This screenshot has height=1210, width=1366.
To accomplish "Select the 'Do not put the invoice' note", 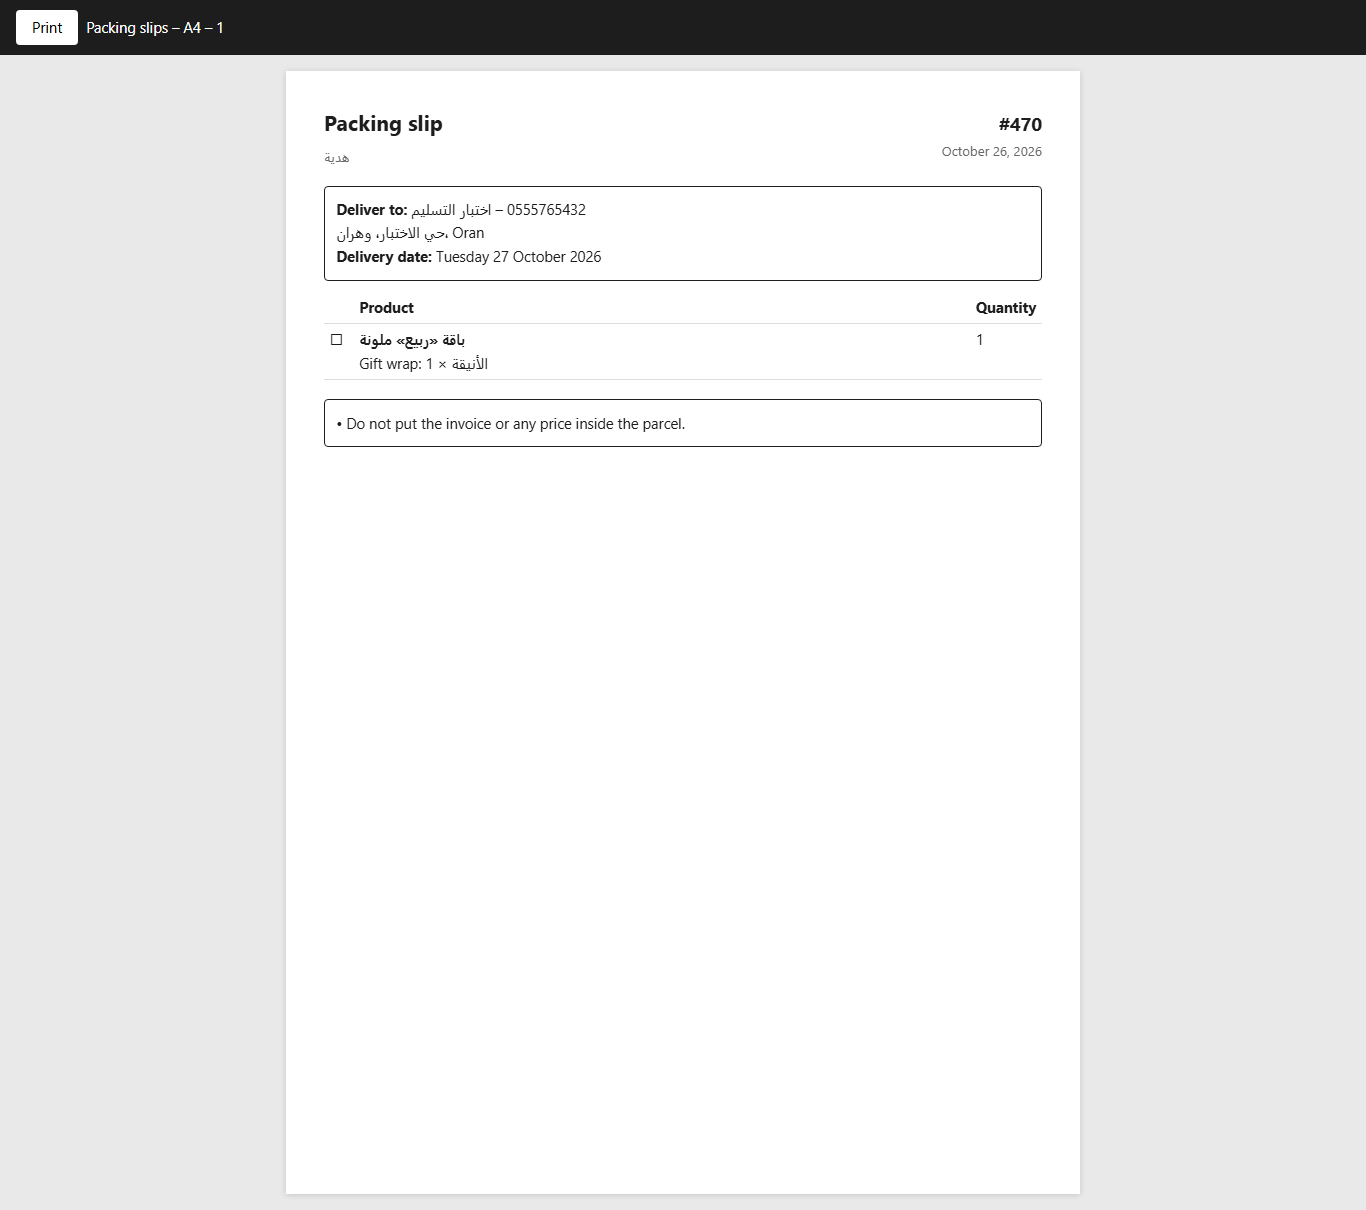I will coord(511,424).
